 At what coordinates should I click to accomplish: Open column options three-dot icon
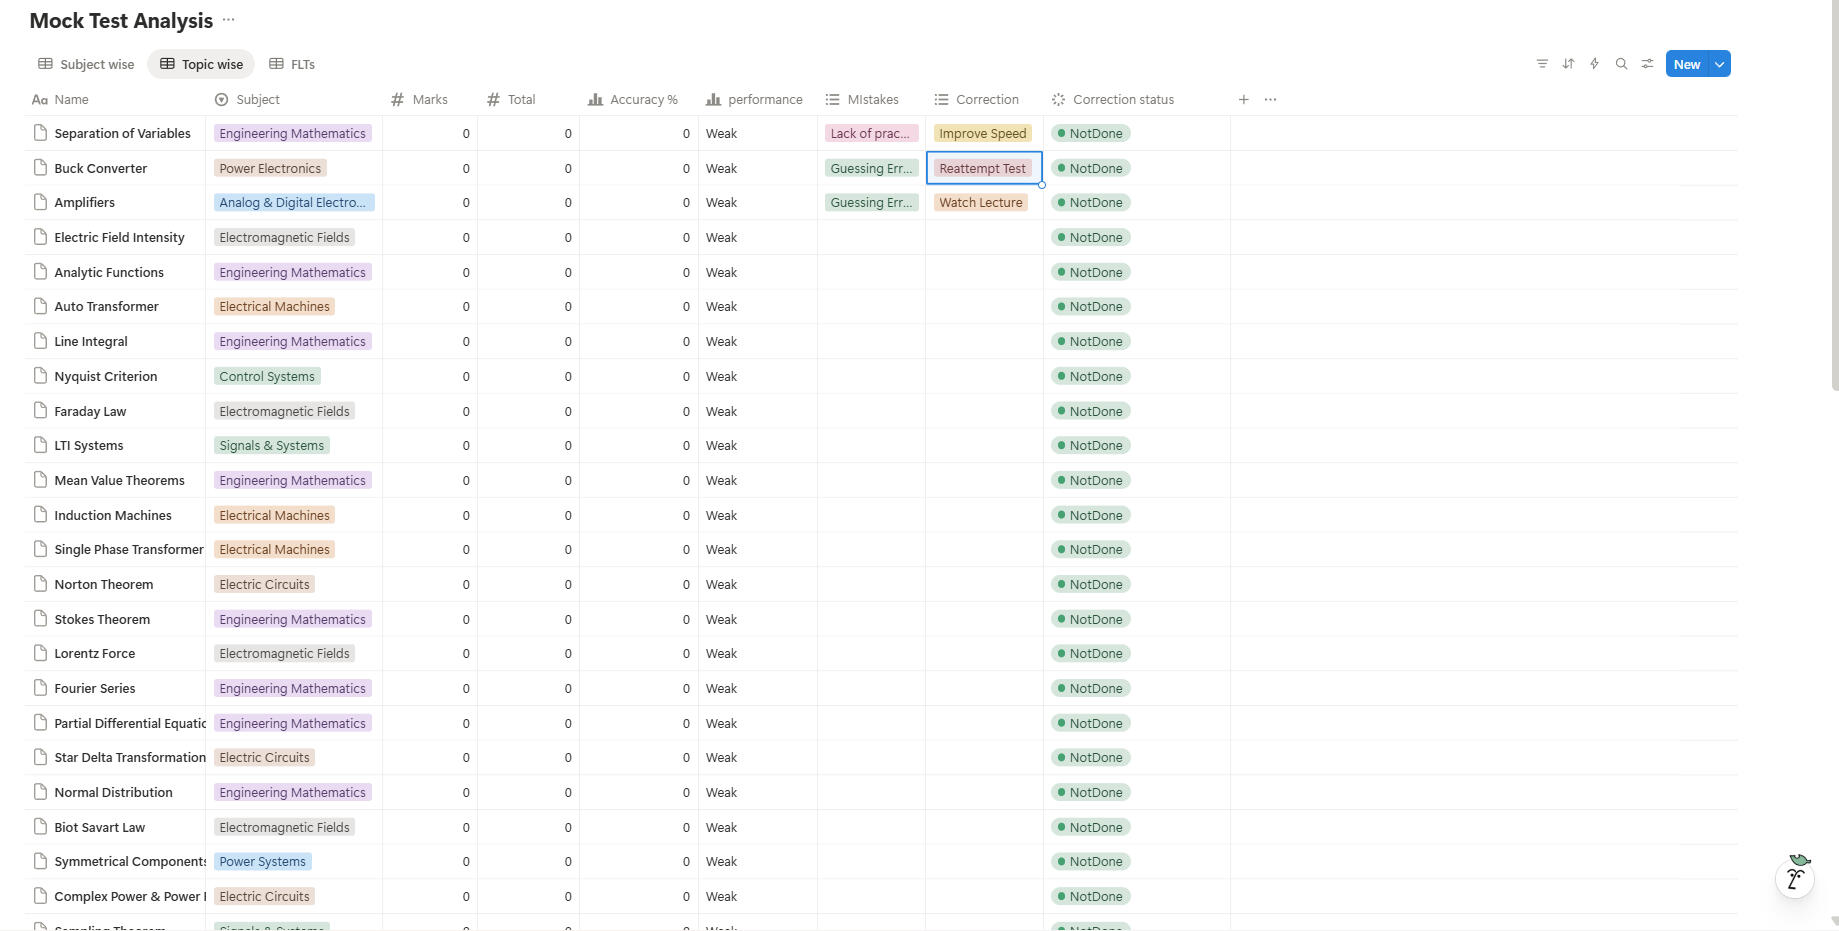pos(1270,100)
